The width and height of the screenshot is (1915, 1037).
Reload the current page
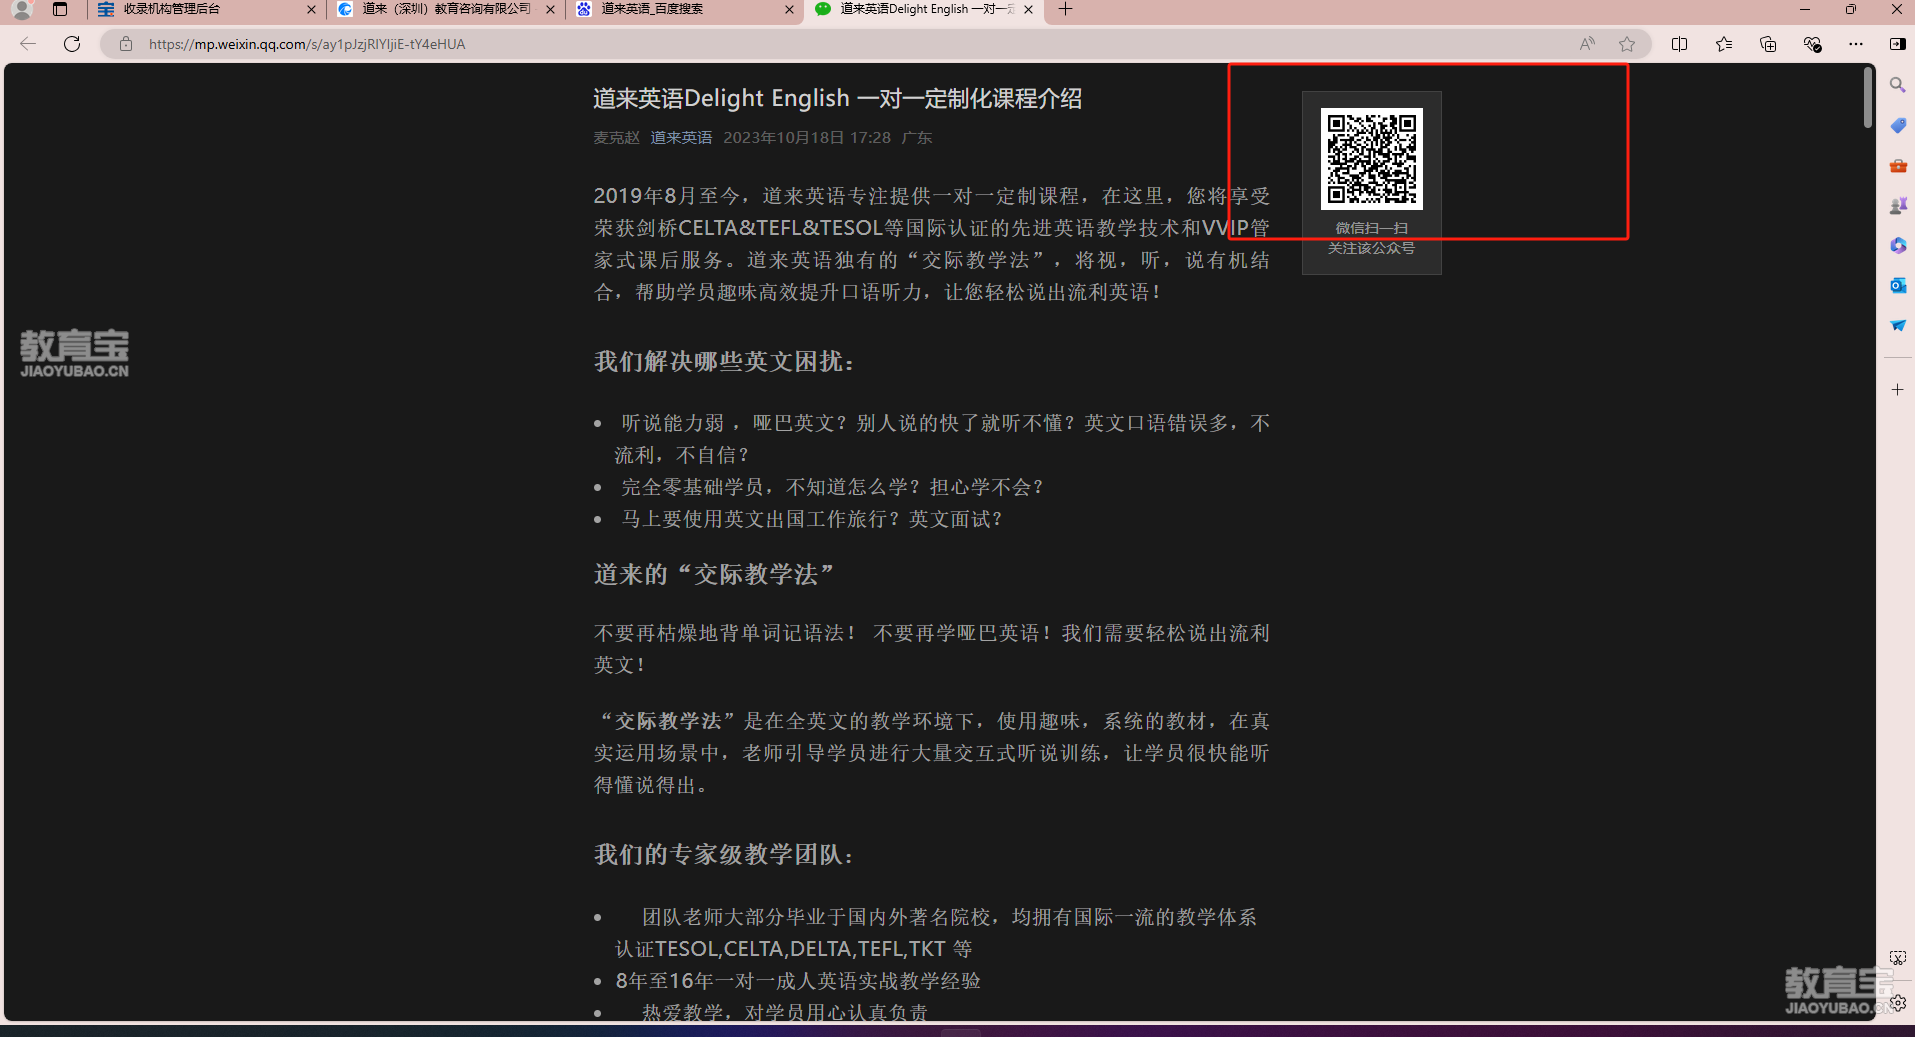(x=72, y=44)
